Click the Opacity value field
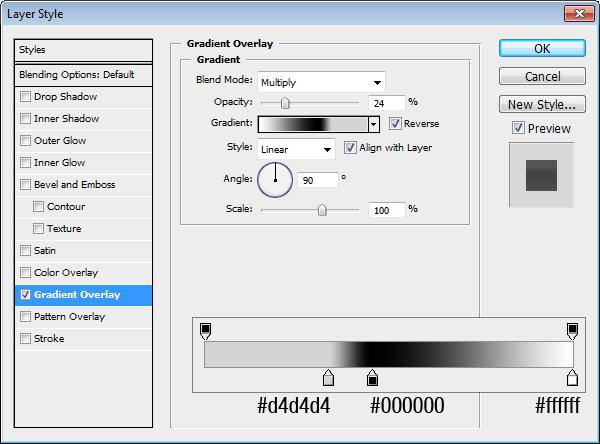 [386, 103]
